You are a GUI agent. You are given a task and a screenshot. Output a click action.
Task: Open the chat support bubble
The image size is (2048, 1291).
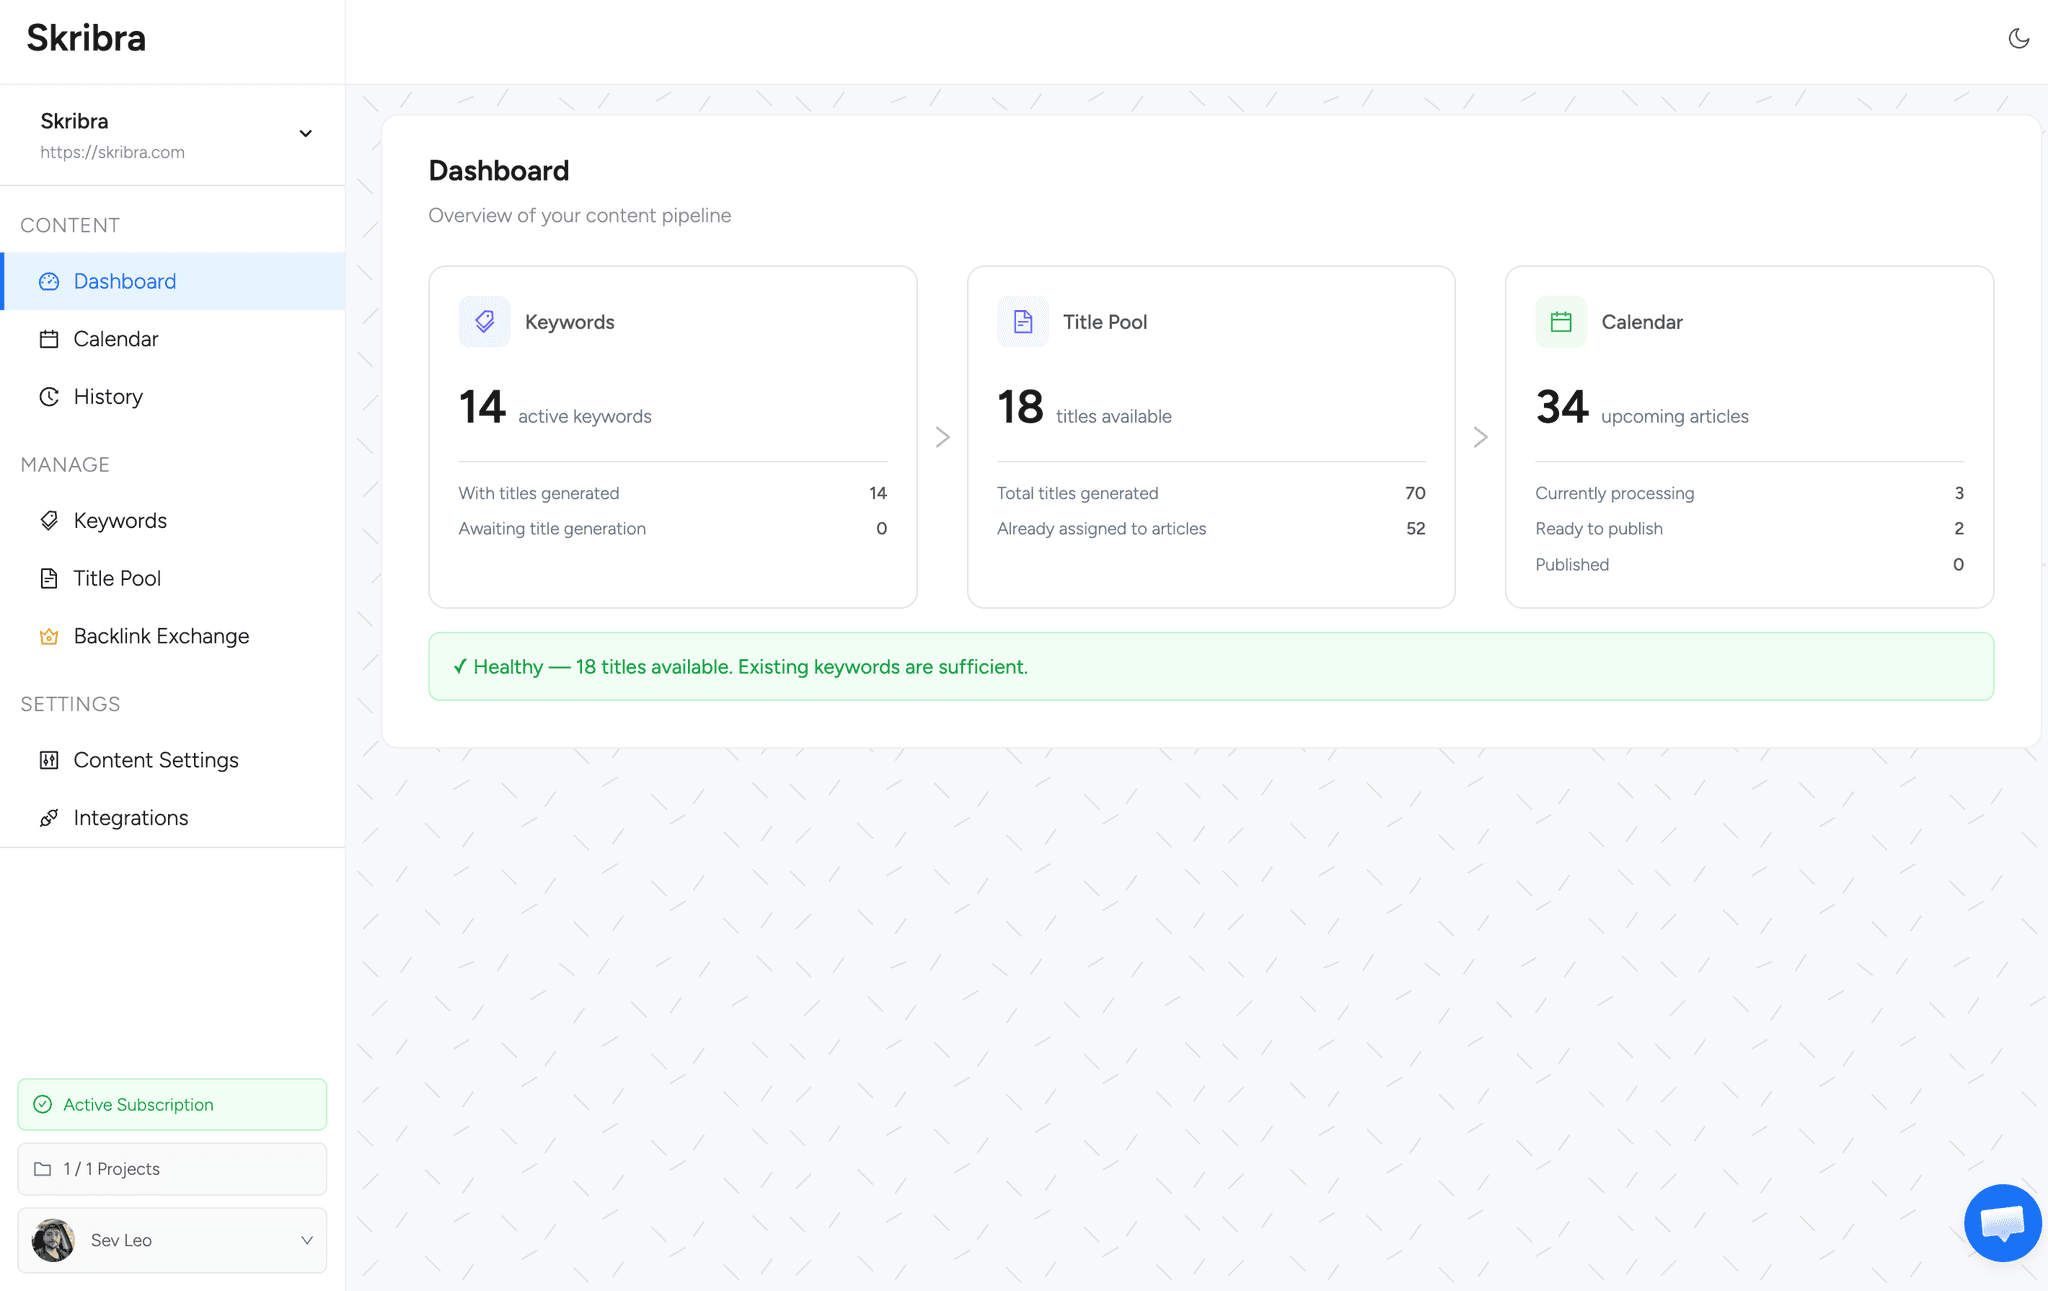coord(2001,1222)
